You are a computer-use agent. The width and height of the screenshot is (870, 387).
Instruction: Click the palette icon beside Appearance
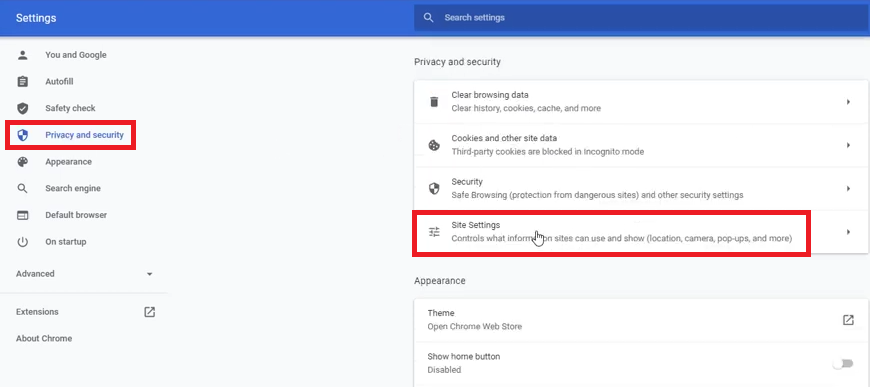(22, 162)
